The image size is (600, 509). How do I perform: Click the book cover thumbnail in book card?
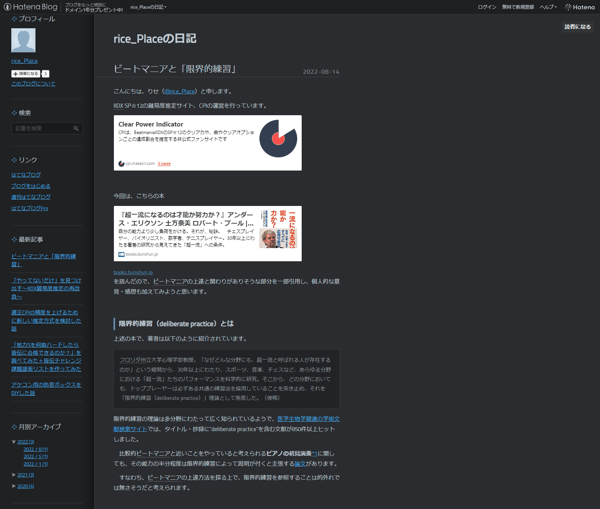pos(278,229)
